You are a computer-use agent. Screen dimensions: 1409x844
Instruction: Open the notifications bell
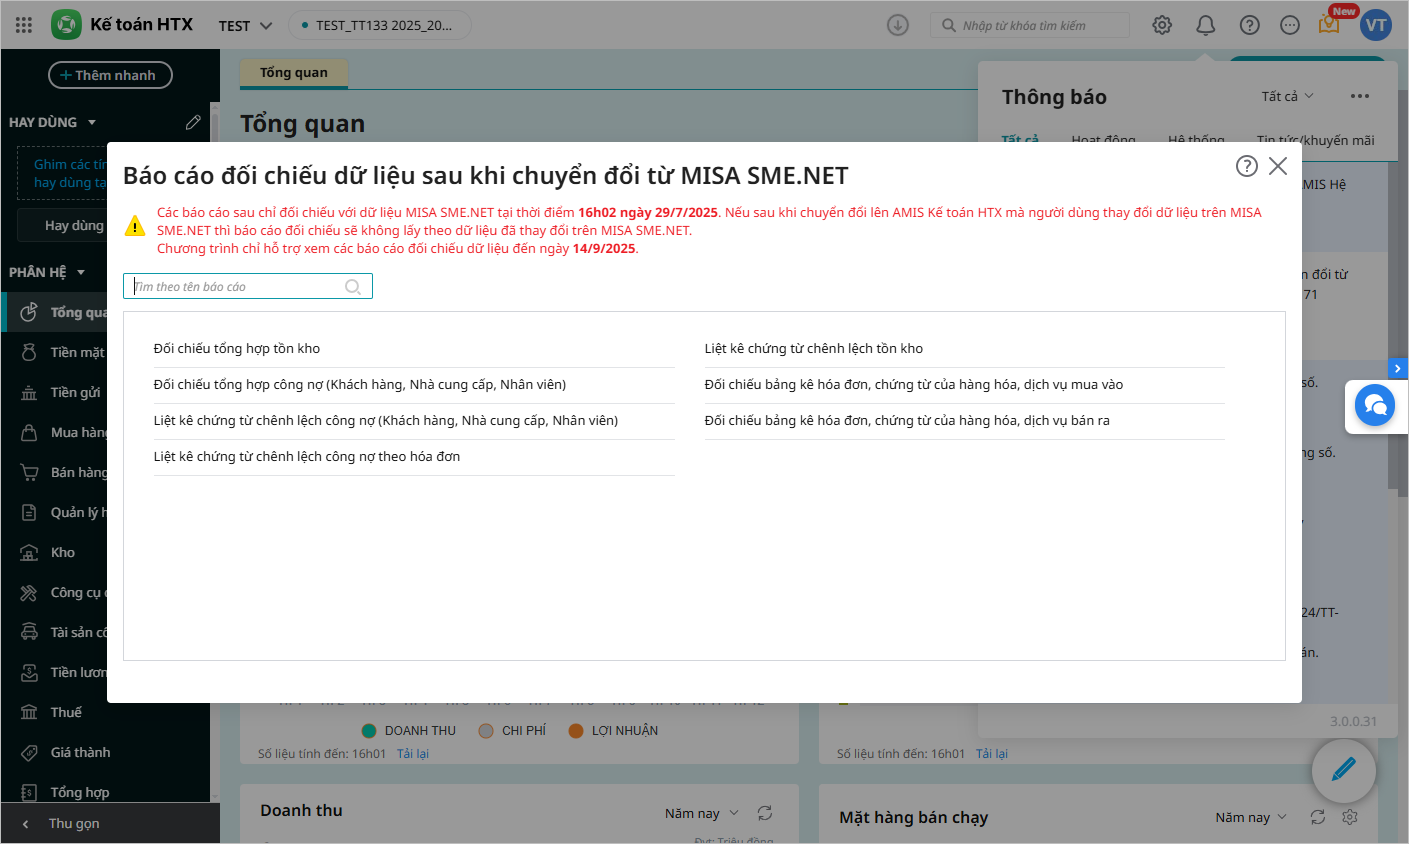1206,25
